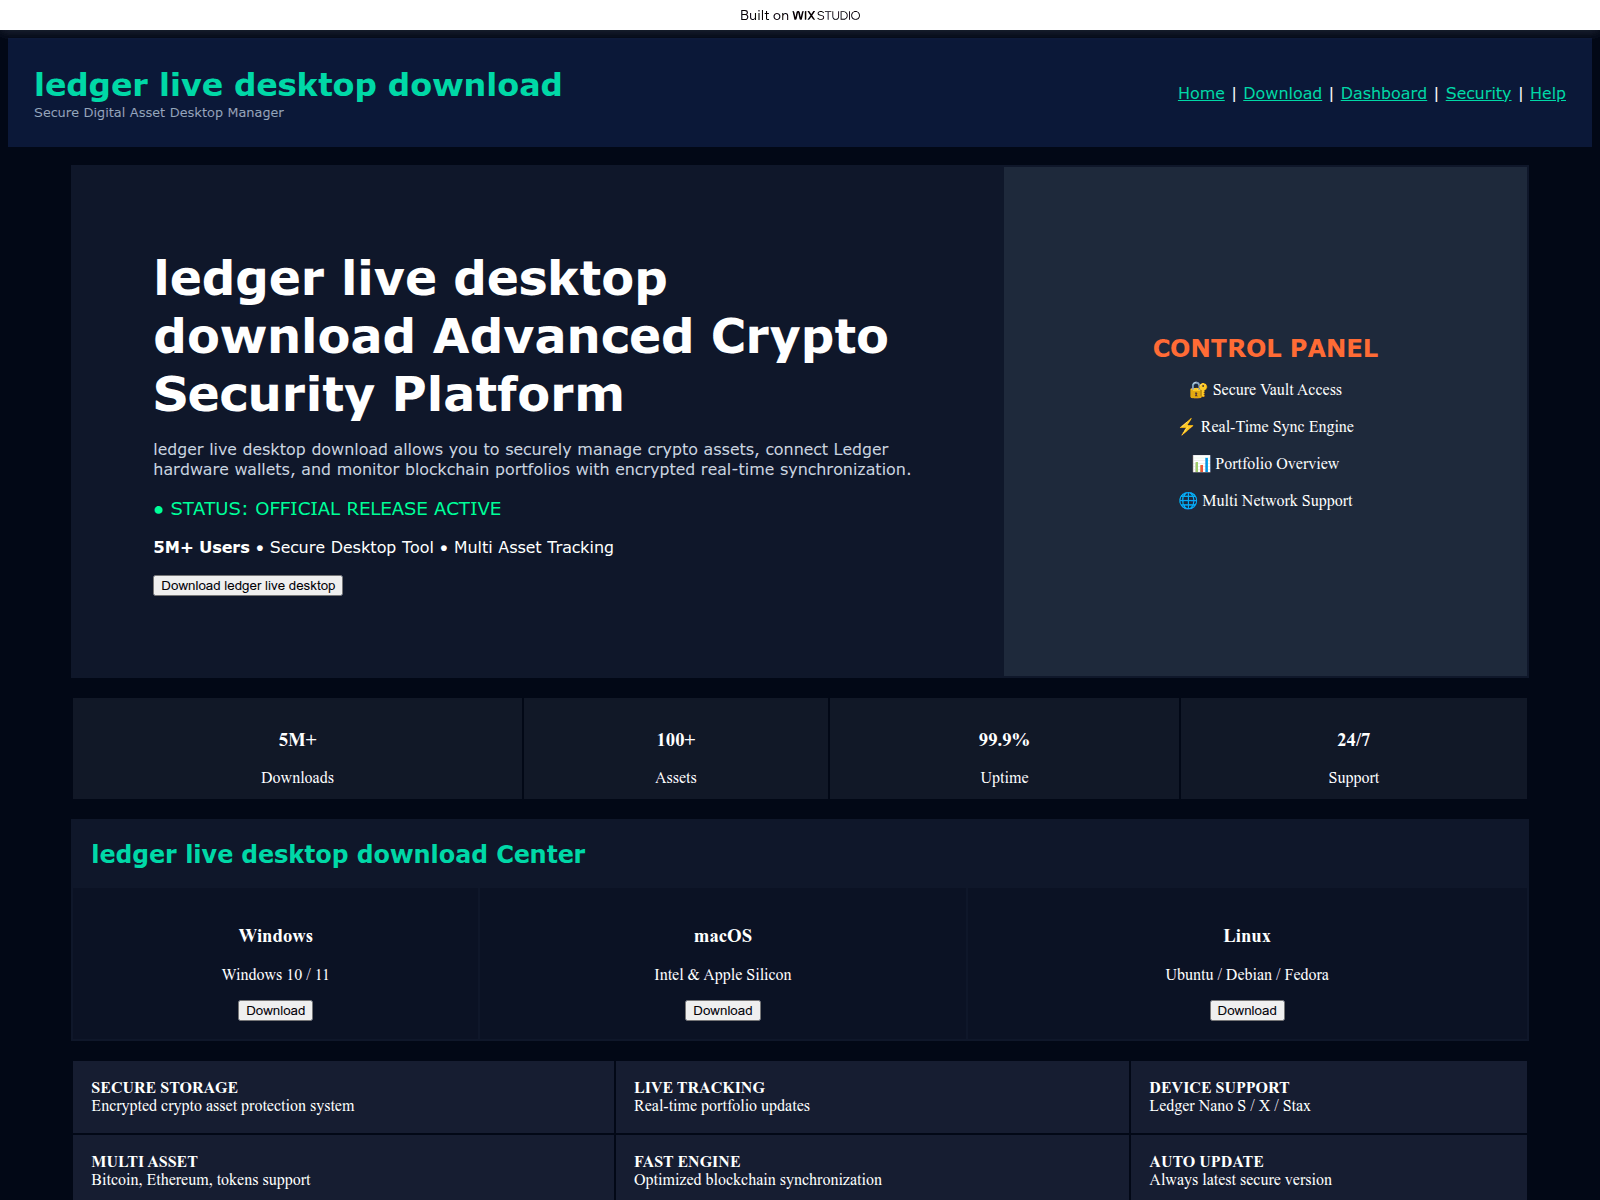Open the Help navigation link
This screenshot has width=1600, height=1200.
[x=1548, y=93]
